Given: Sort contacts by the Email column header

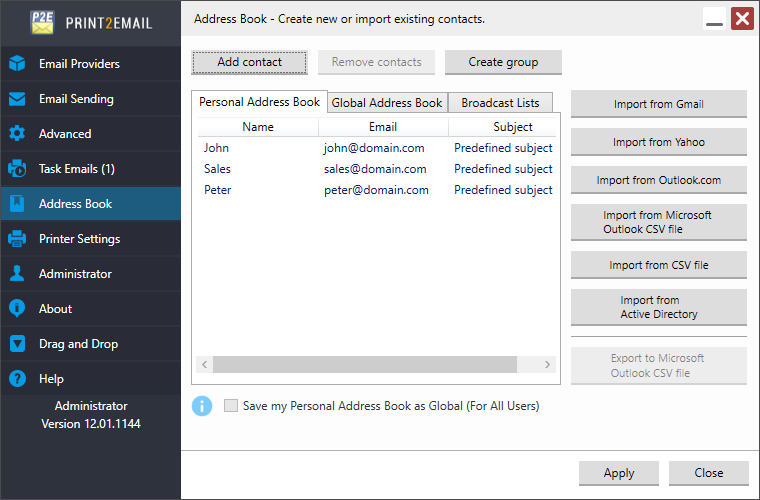Looking at the screenshot, I should click(x=383, y=127).
